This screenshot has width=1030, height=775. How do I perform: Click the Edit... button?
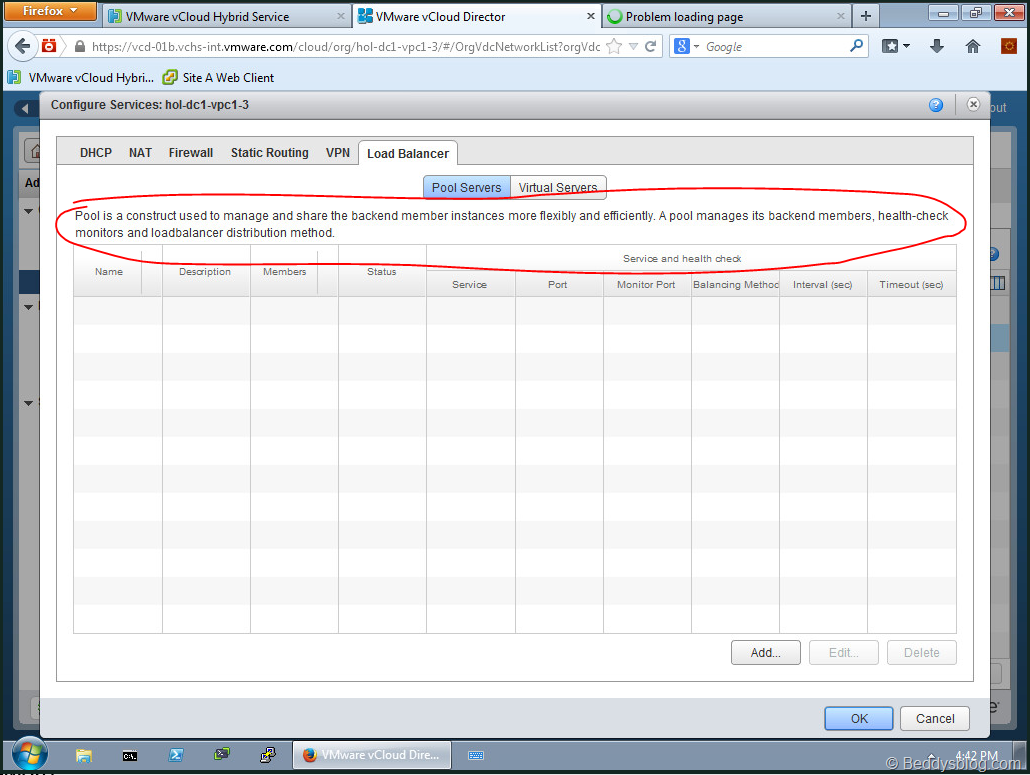(843, 652)
